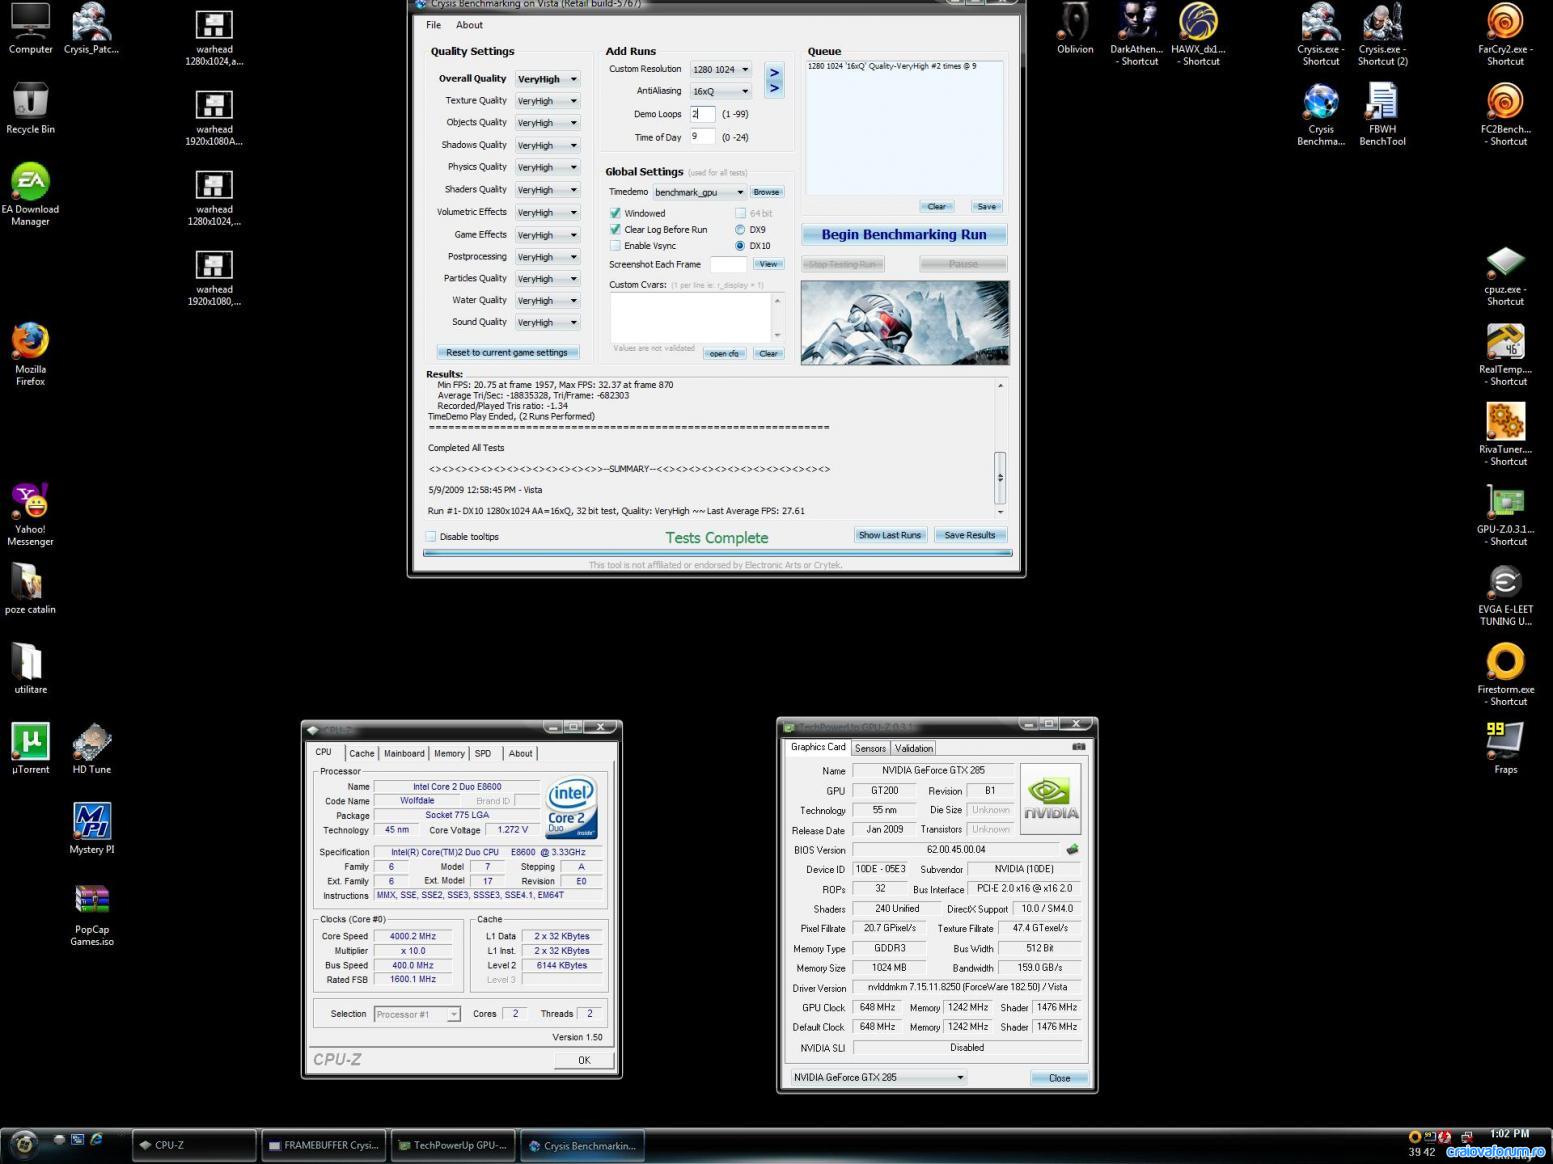Image resolution: width=1553 pixels, height=1164 pixels.
Task: Expand the Water Quality dropdown
Action: click(547, 300)
